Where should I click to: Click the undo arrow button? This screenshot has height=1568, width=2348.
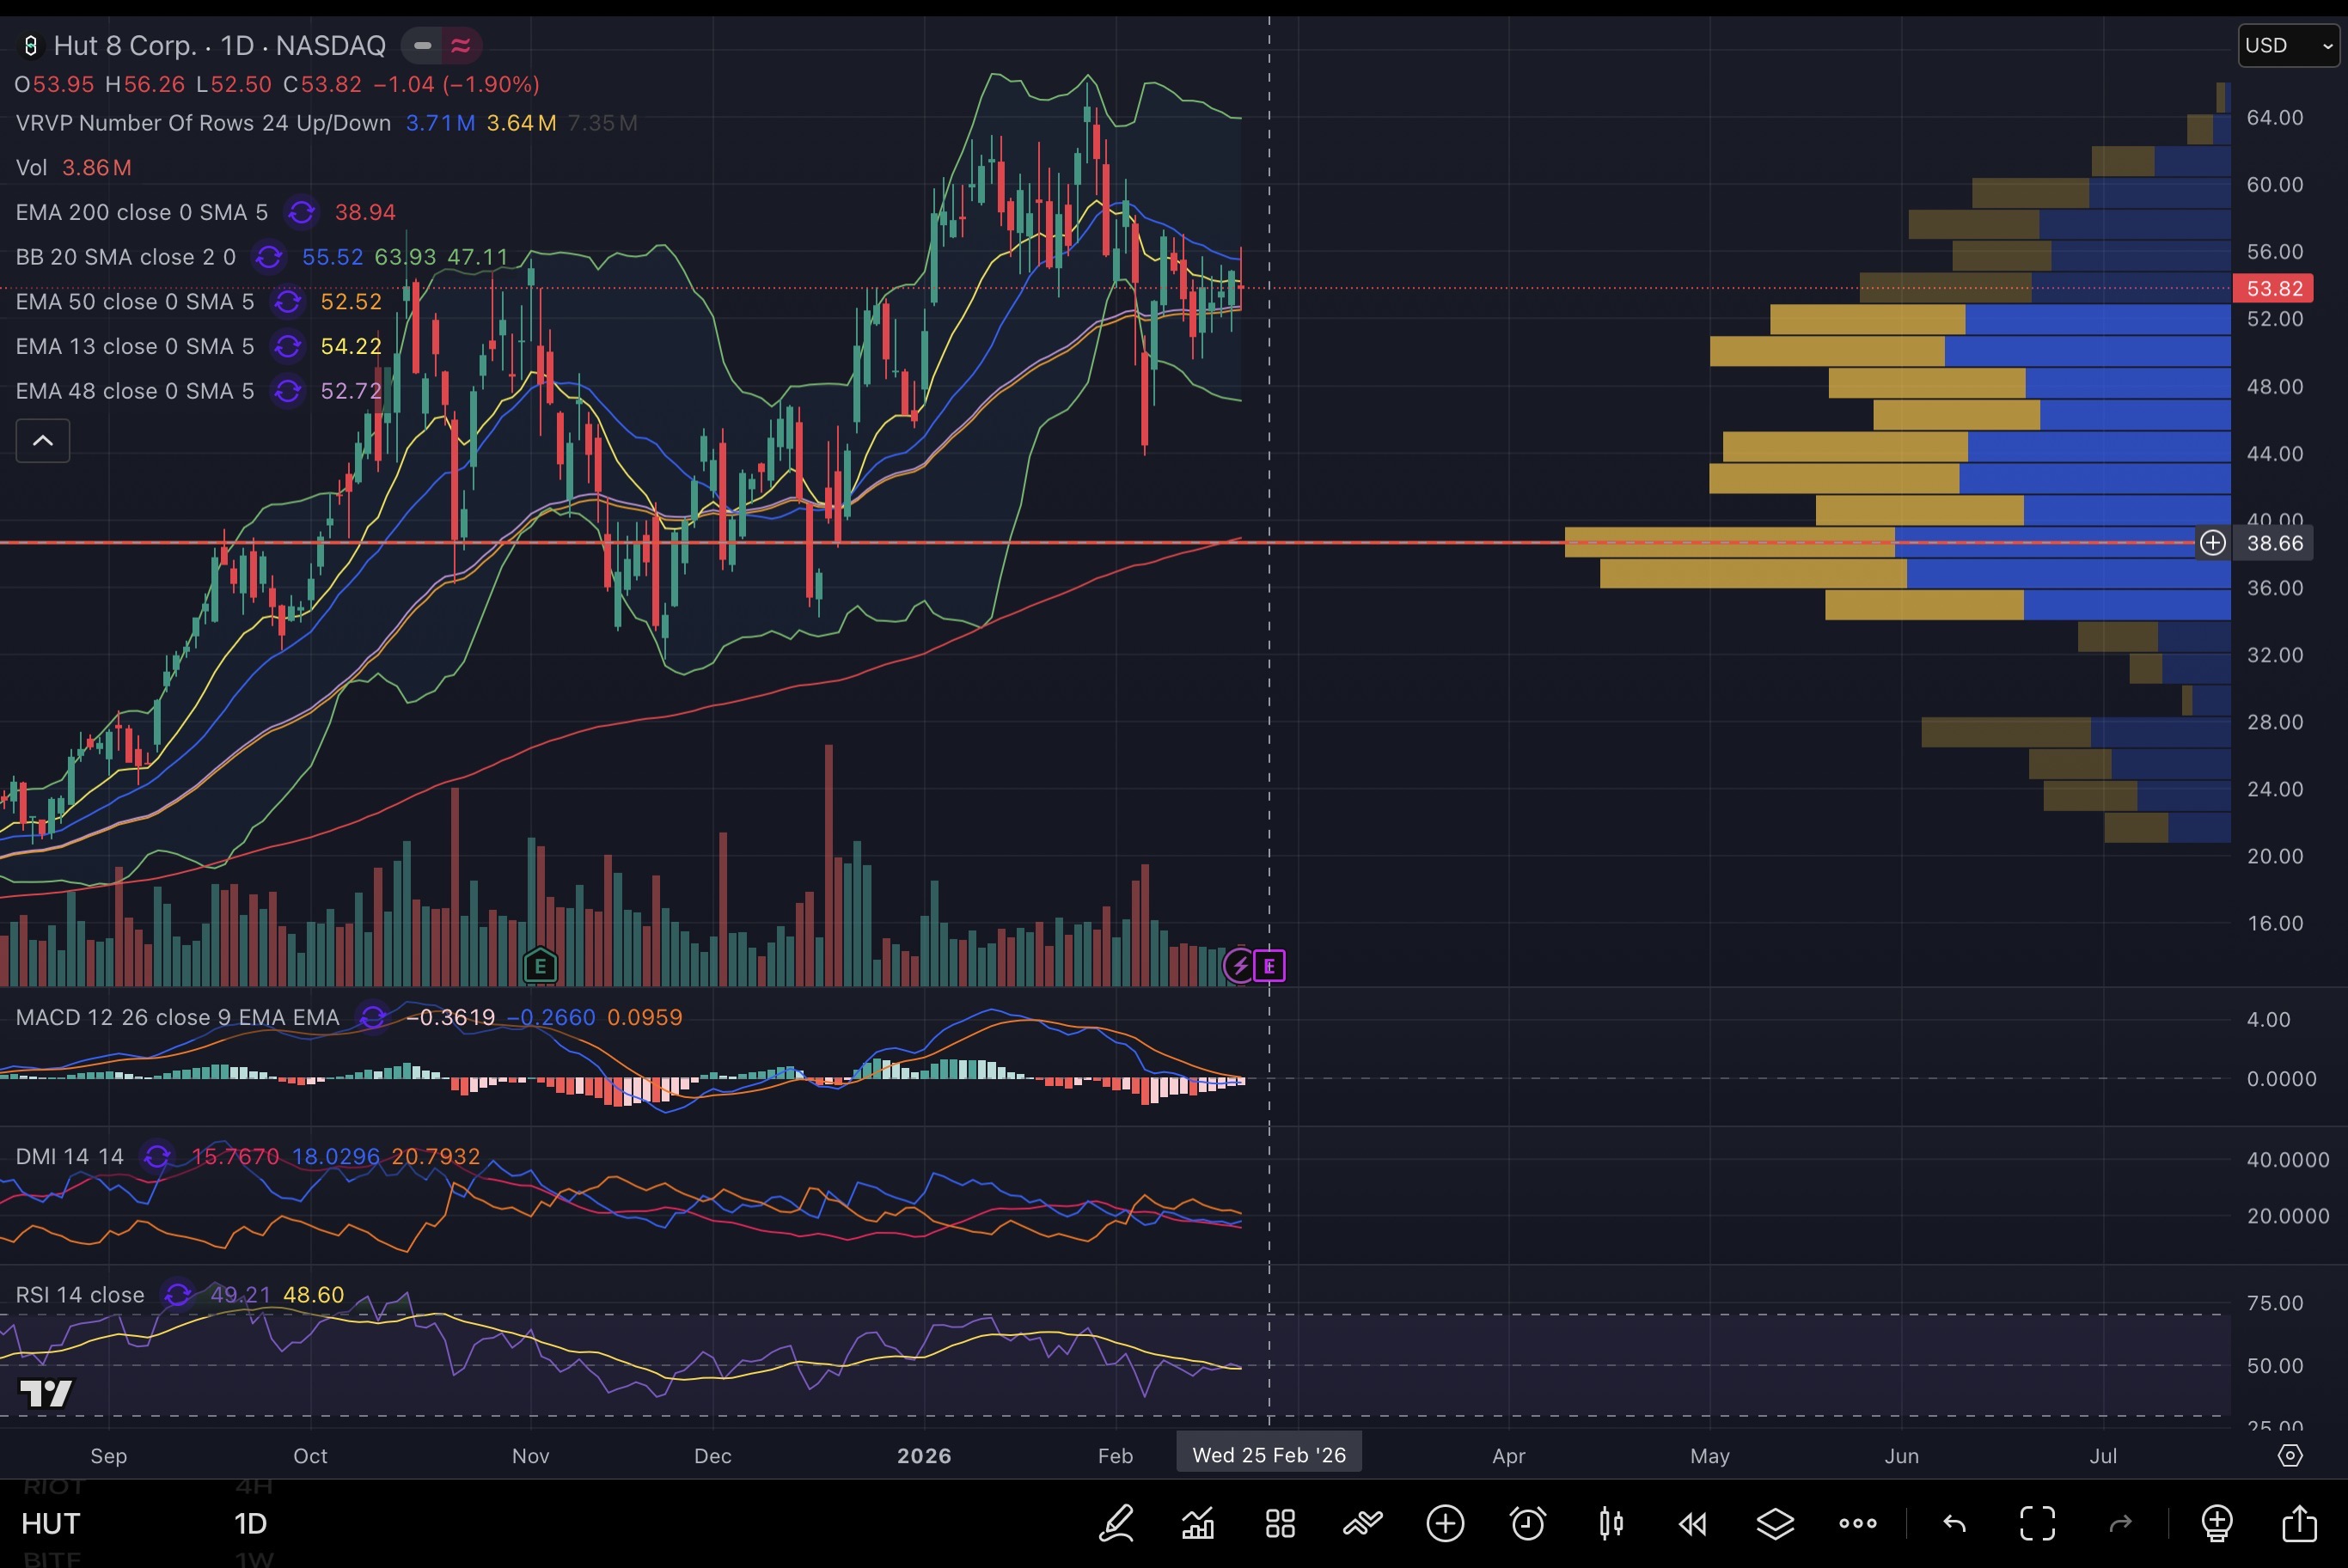(1954, 1524)
